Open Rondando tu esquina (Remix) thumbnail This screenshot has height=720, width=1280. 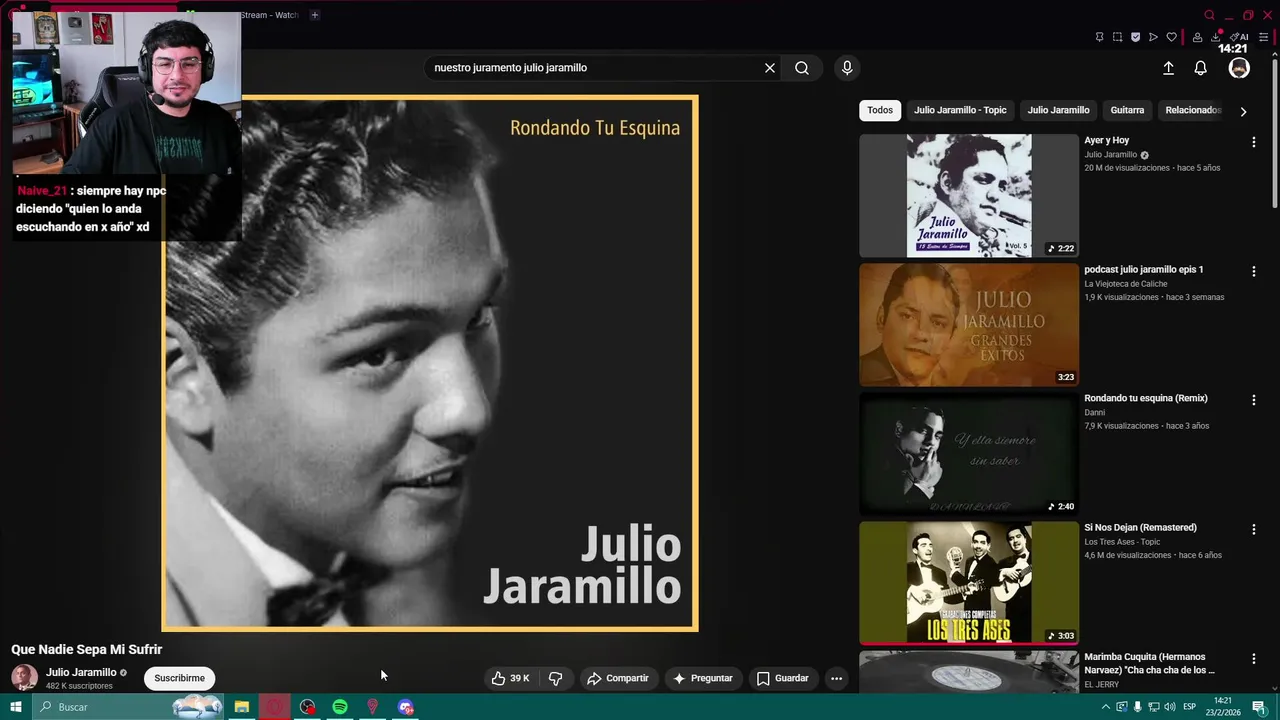point(969,454)
